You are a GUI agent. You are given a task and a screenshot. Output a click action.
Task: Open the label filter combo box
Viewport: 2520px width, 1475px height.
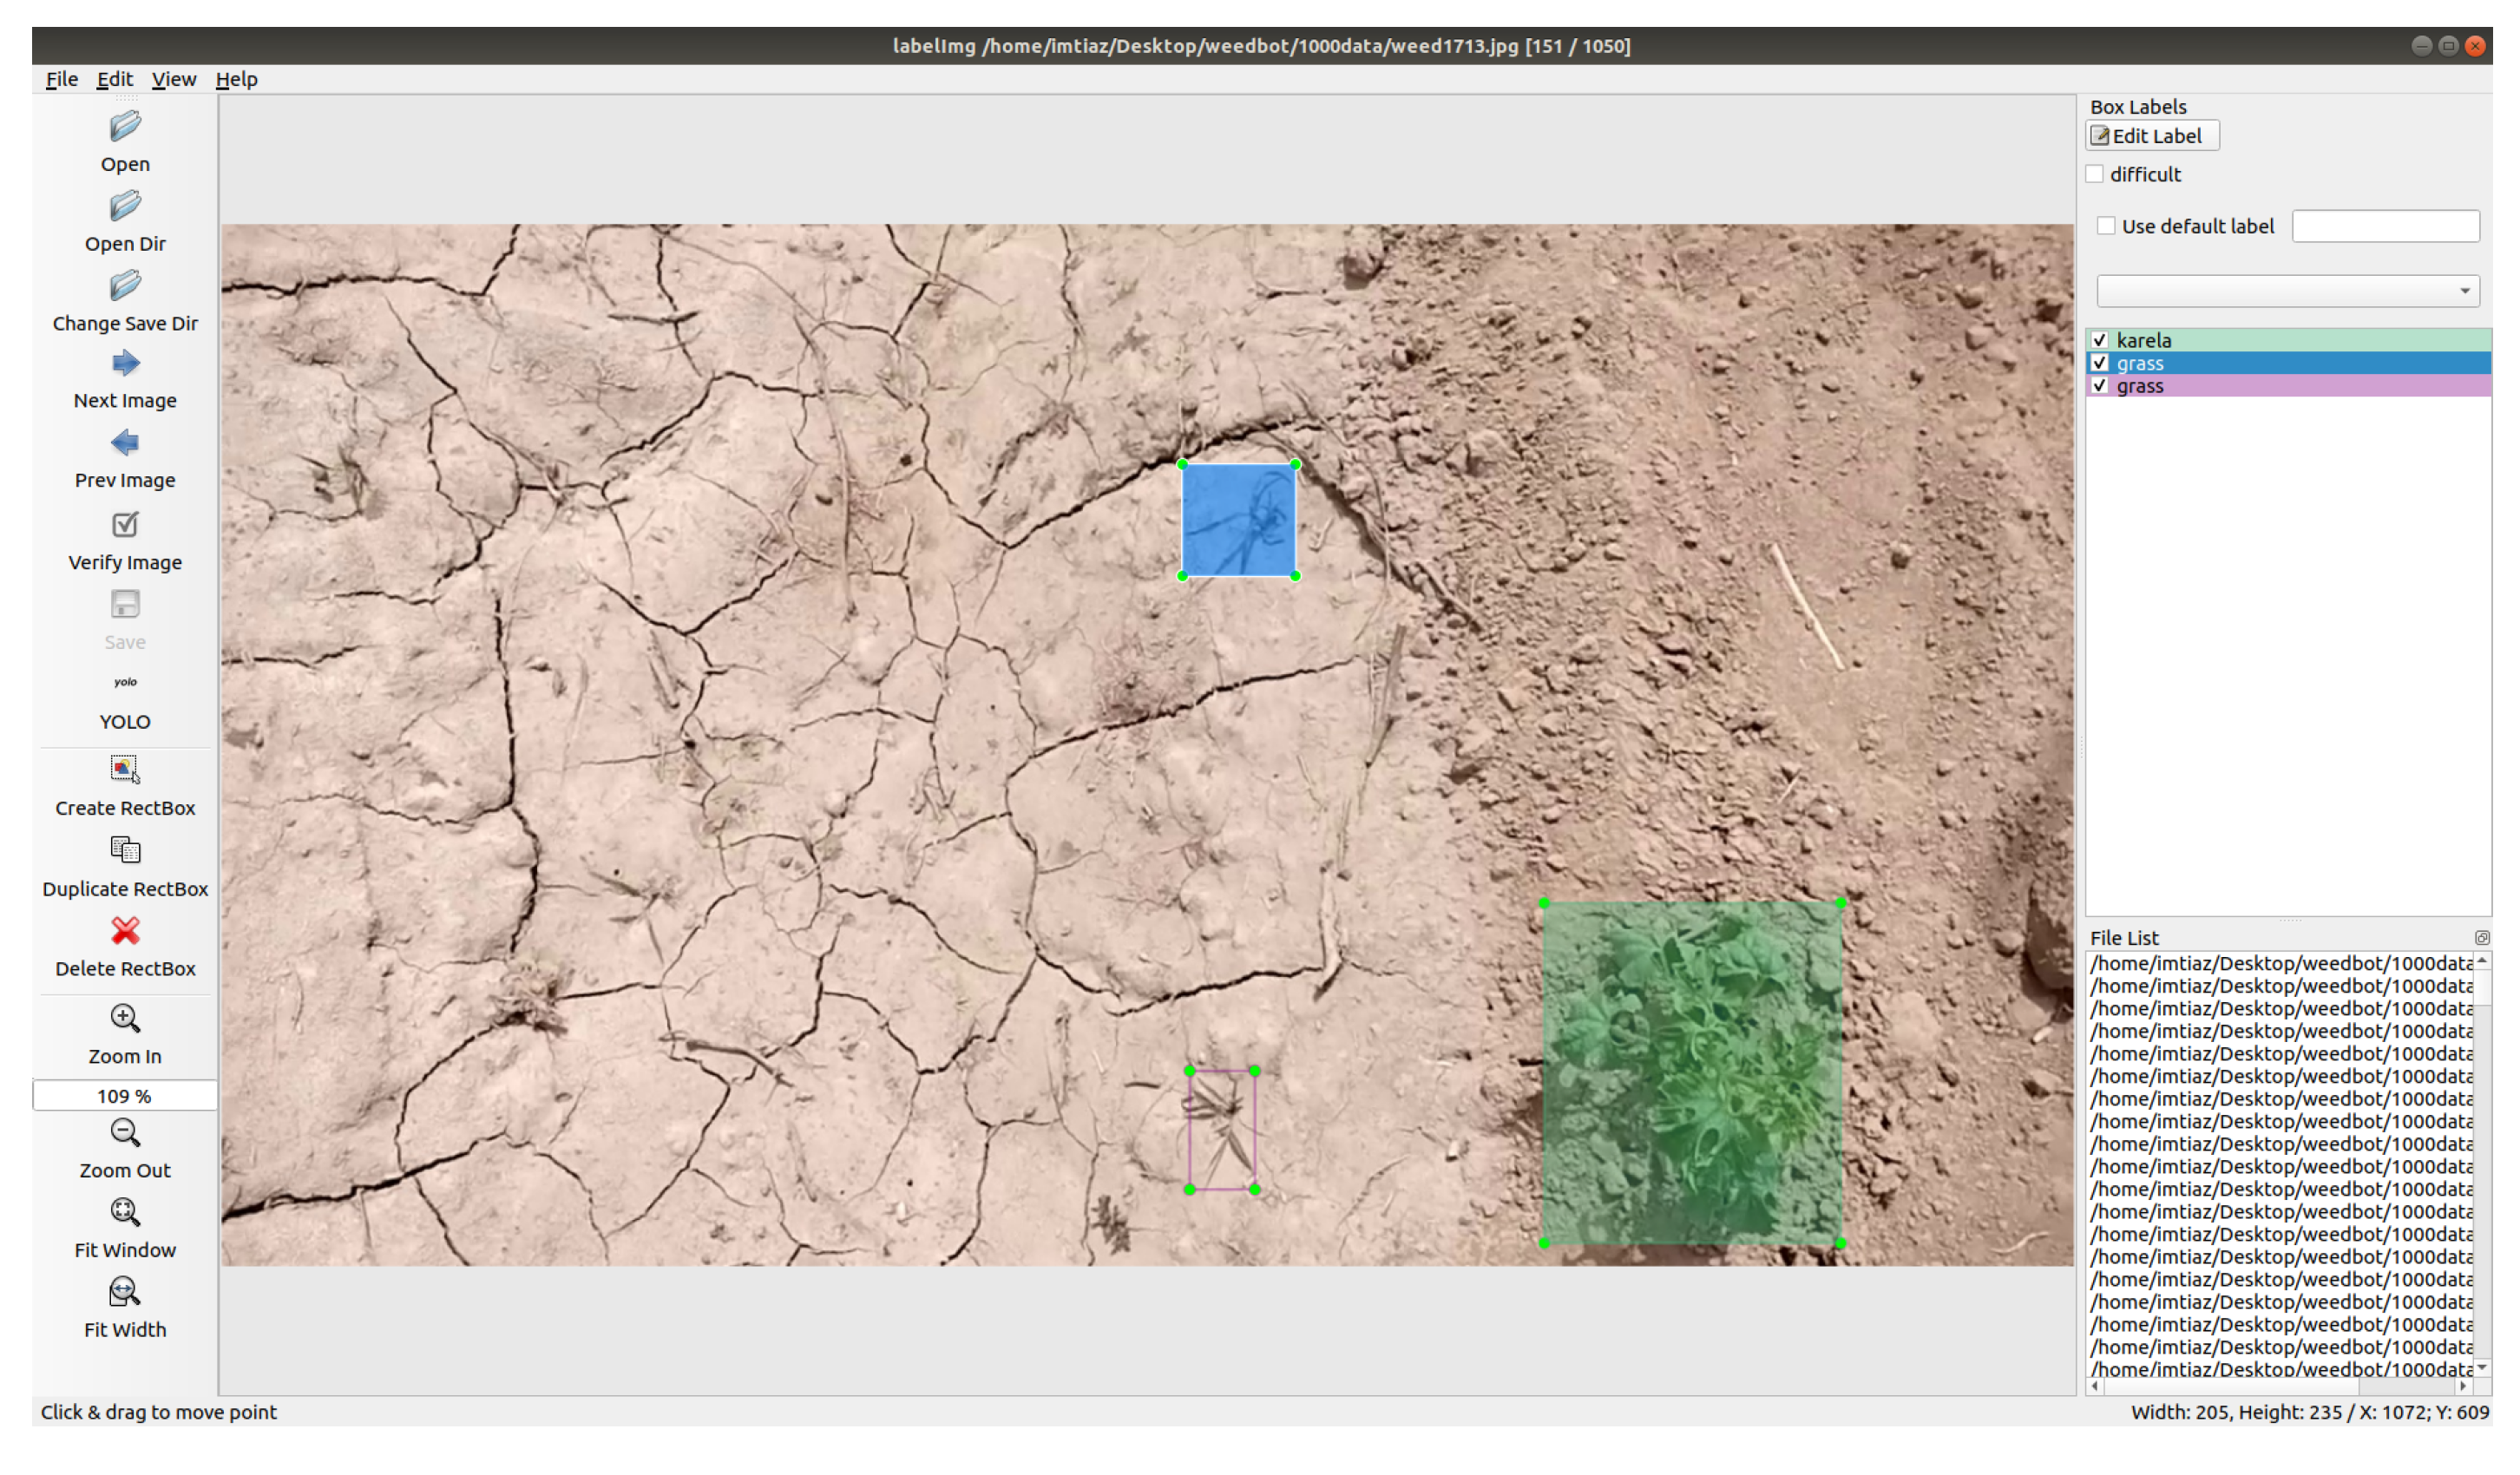(2288, 291)
